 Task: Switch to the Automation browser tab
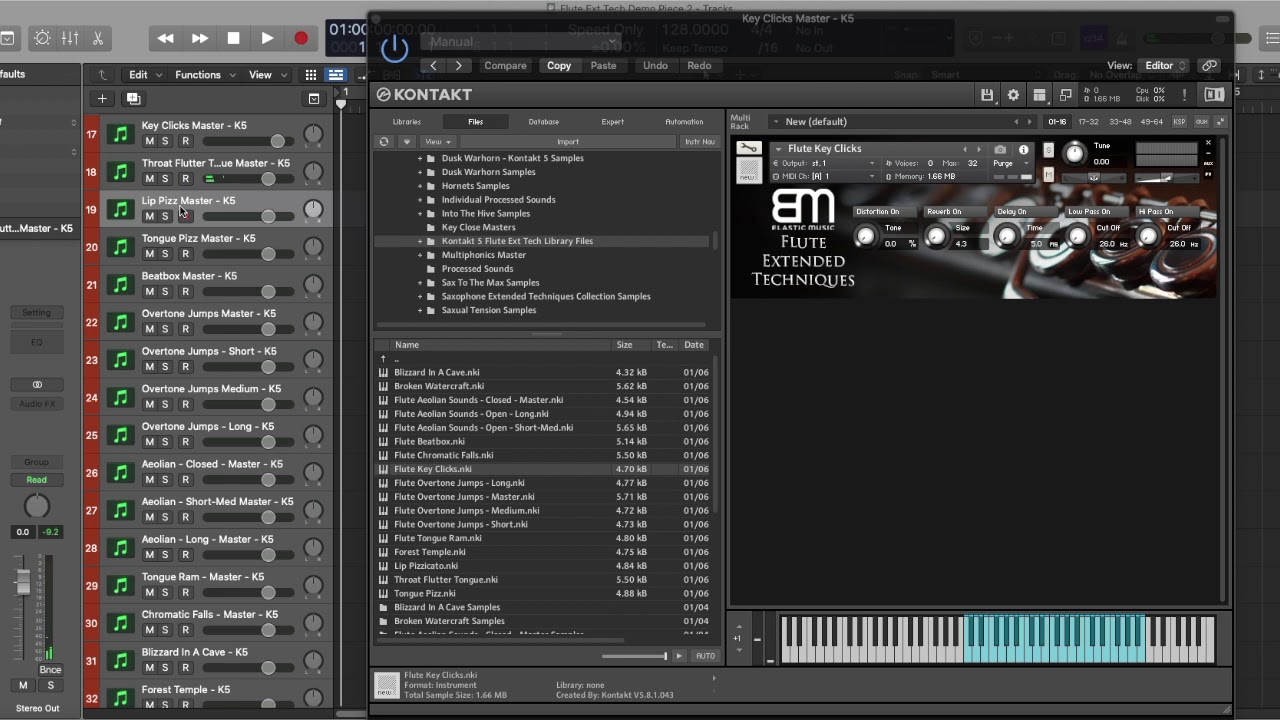(684, 122)
